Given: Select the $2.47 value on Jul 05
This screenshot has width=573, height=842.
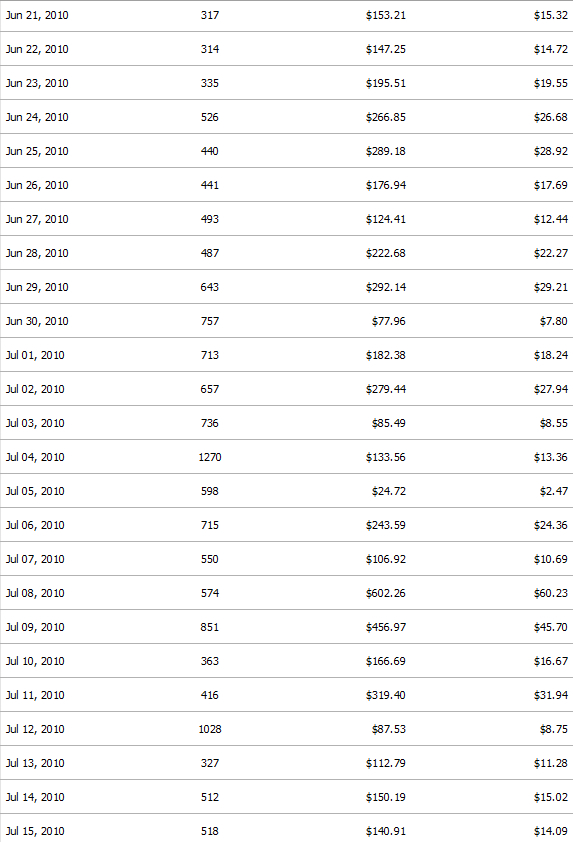Looking at the screenshot, I should pyautogui.click(x=554, y=491).
